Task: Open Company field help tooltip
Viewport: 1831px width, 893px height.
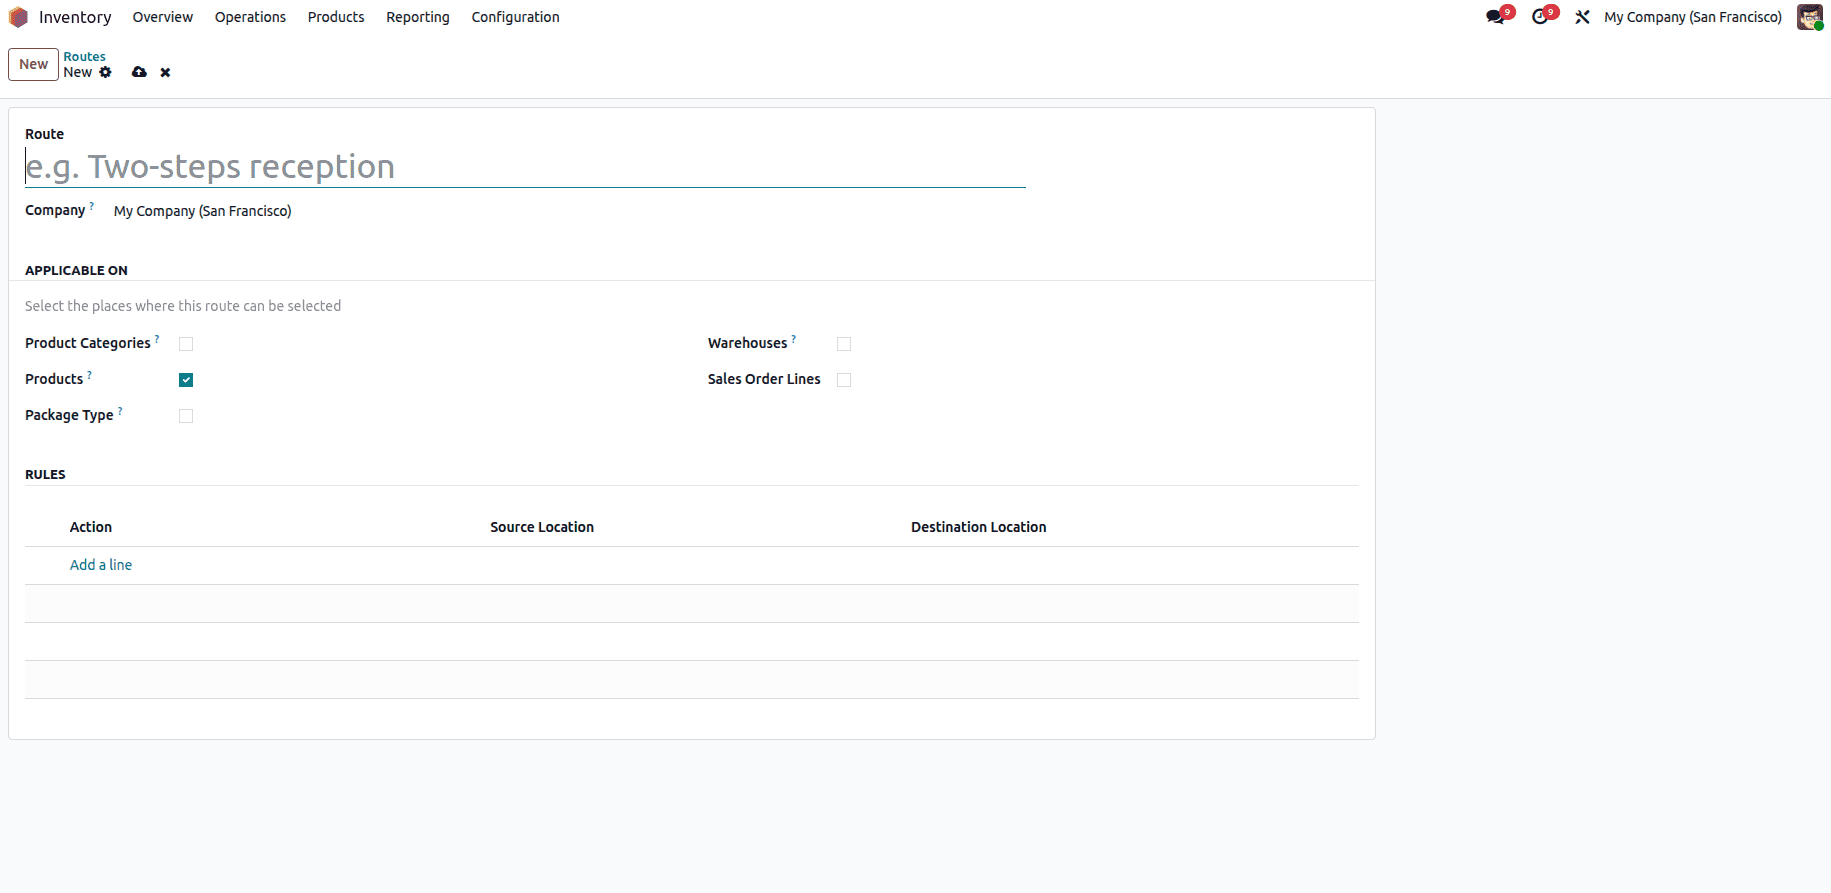Action: 92,205
